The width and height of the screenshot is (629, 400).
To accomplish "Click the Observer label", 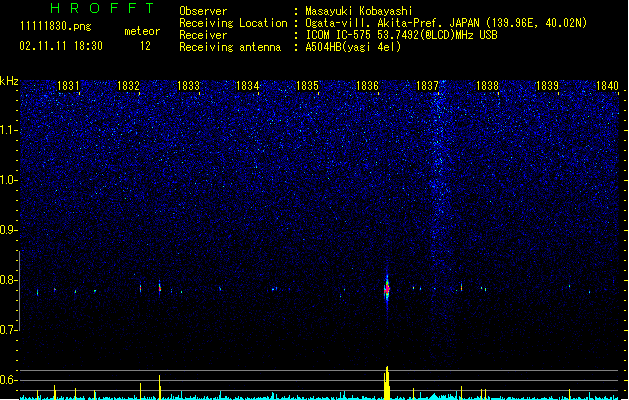I will [203, 11].
